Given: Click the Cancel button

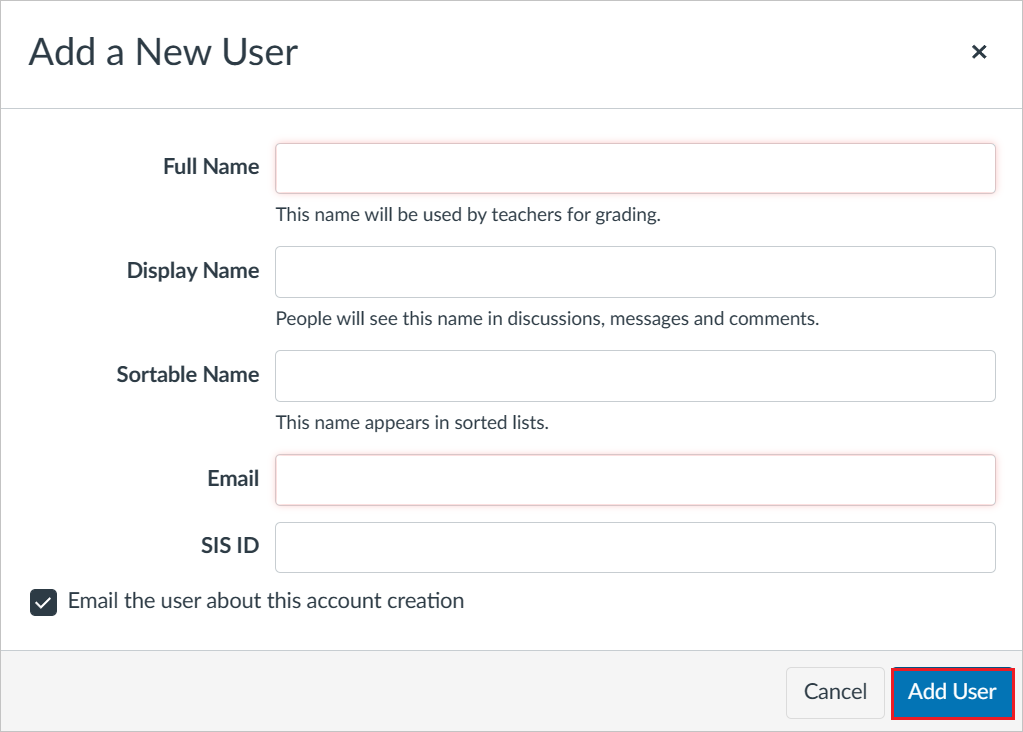Looking at the screenshot, I should [834, 692].
